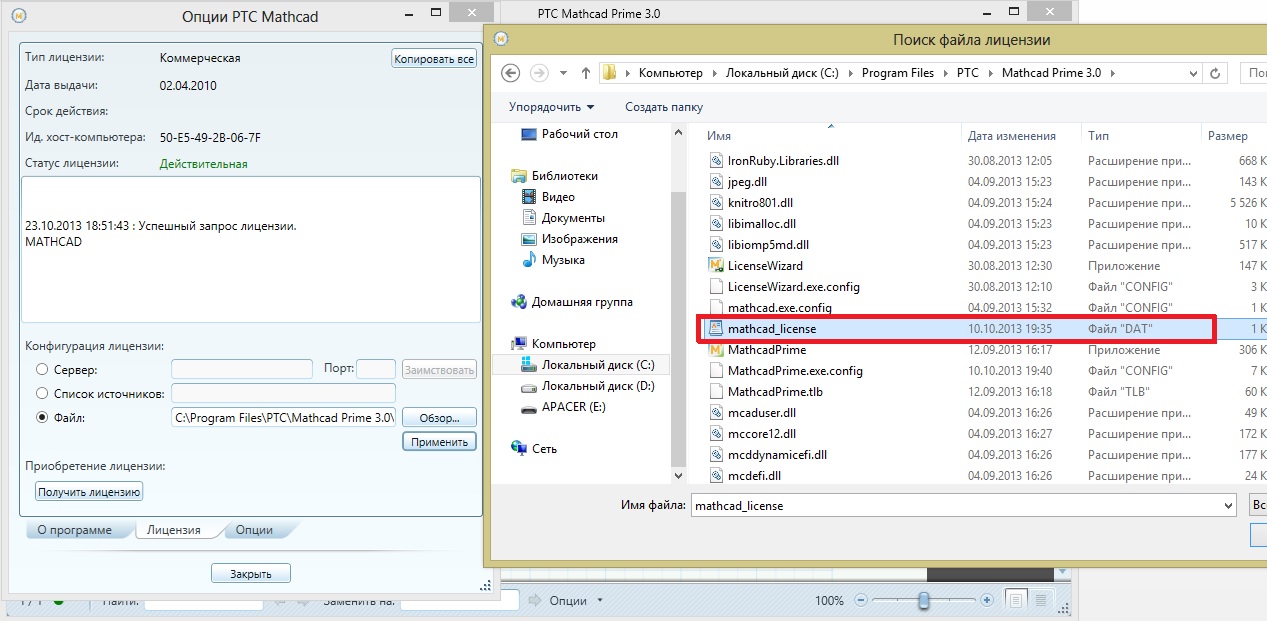Select knitro801.dll file icon
The height and width of the screenshot is (621, 1267).
pos(715,203)
